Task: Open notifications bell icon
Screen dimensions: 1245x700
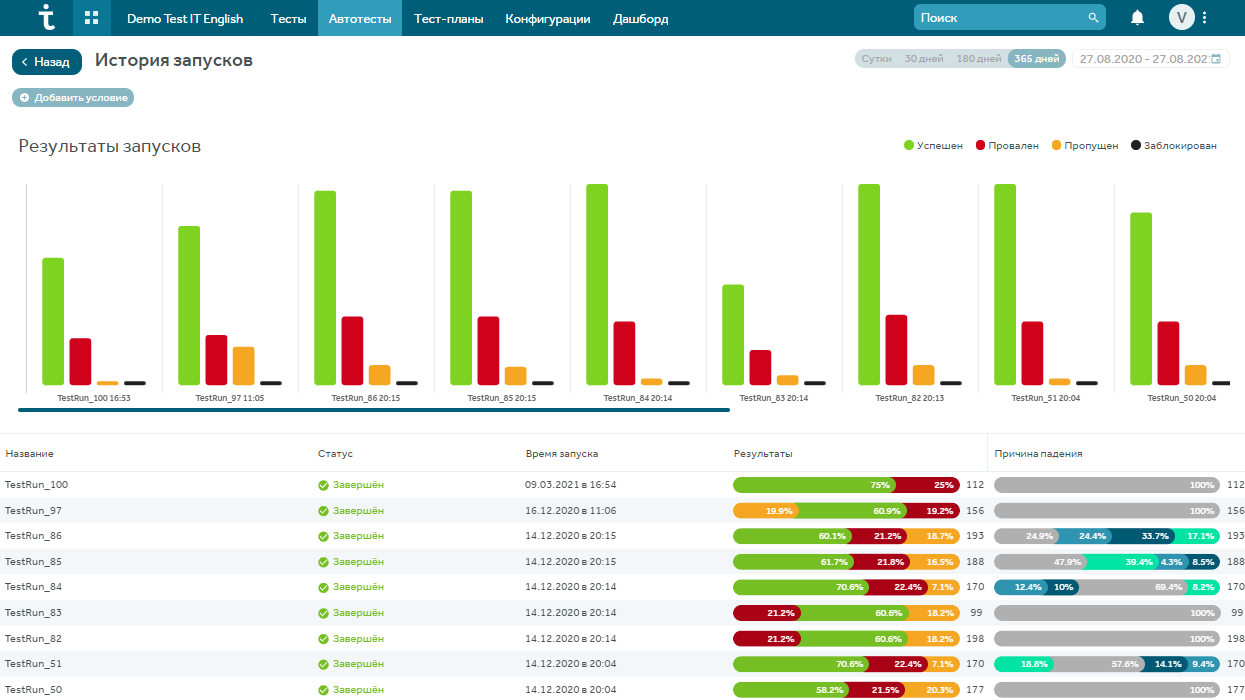Action: click(x=1137, y=18)
